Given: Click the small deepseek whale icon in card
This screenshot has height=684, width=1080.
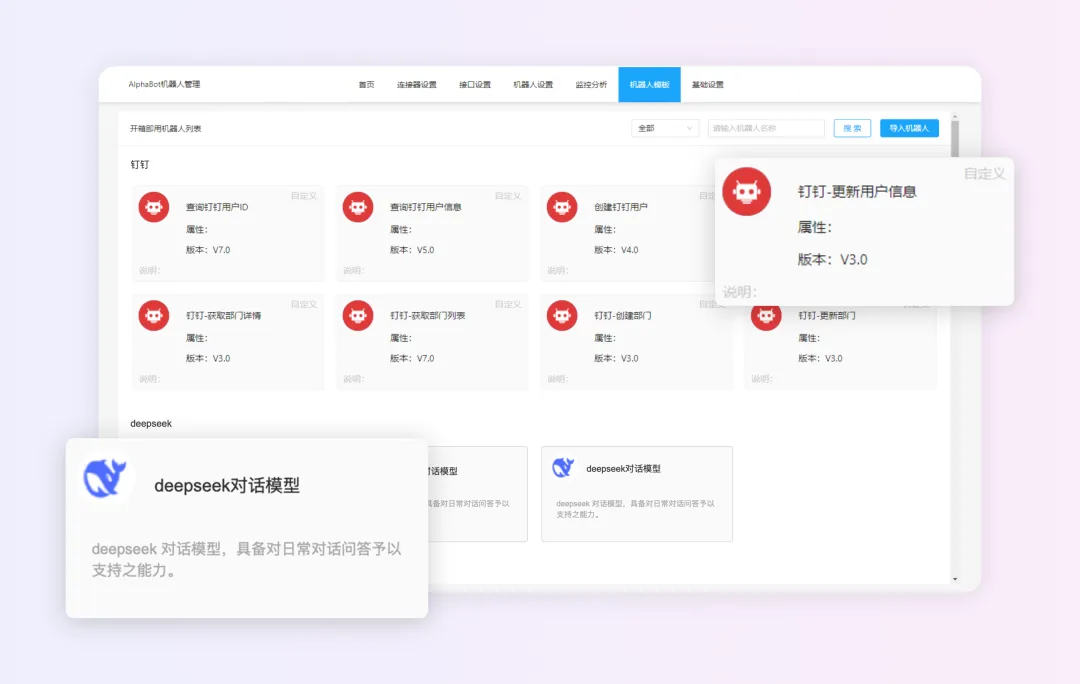Looking at the screenshot, I should coord(563,467).
